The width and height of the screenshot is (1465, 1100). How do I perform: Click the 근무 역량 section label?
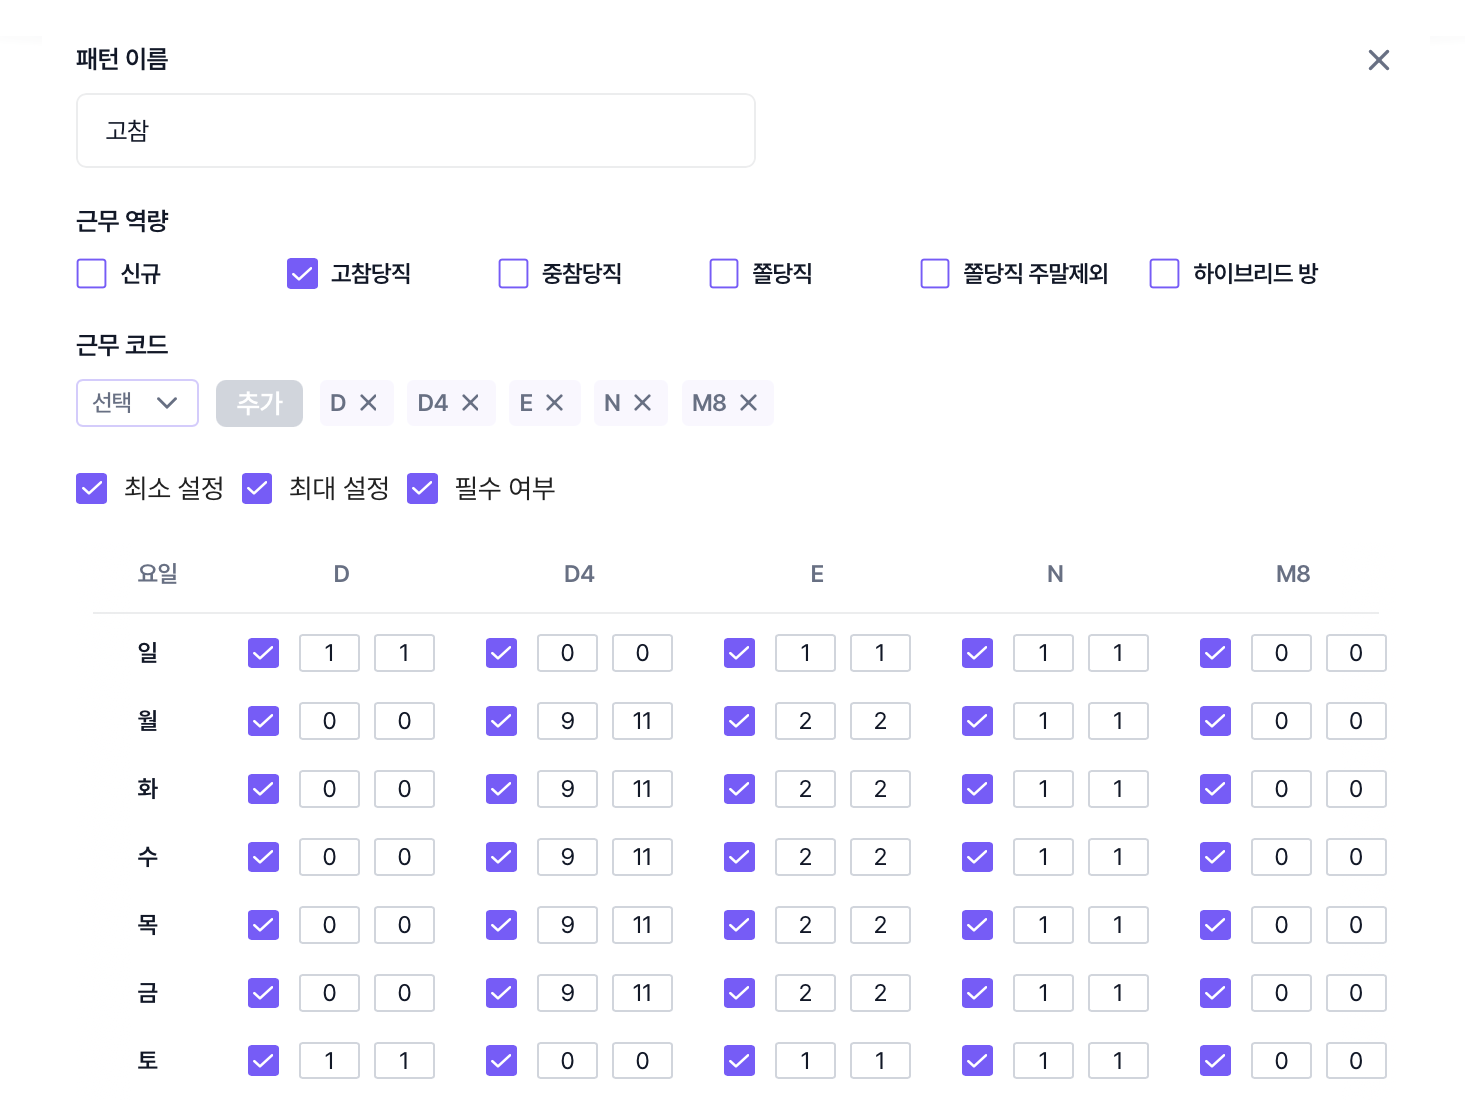tap(122, 221)
